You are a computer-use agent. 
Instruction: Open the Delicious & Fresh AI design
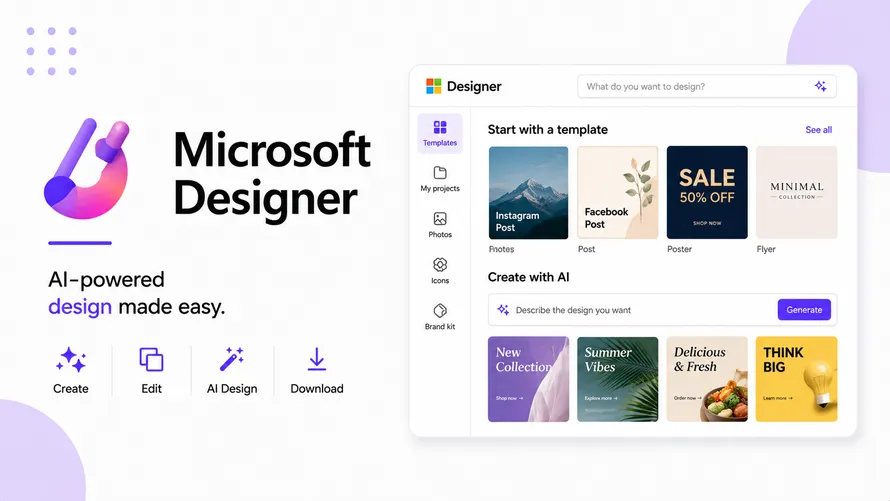[707, 379]
